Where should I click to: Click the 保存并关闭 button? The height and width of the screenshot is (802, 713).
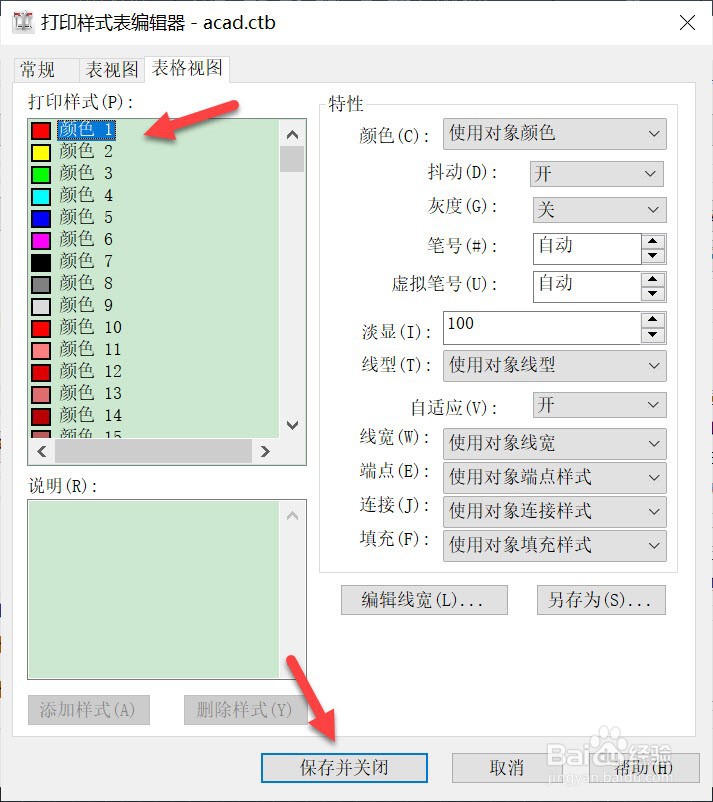coord(344,768)
